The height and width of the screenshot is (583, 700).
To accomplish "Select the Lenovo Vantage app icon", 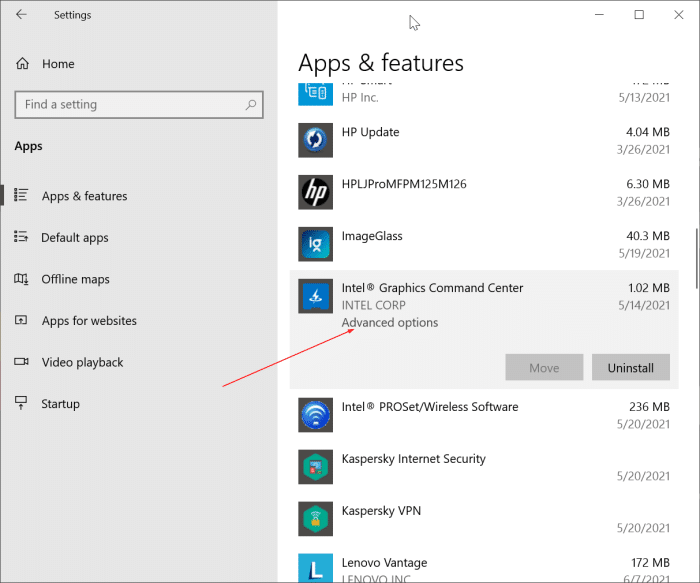I will pyautogui.click(x=315, y=568).
